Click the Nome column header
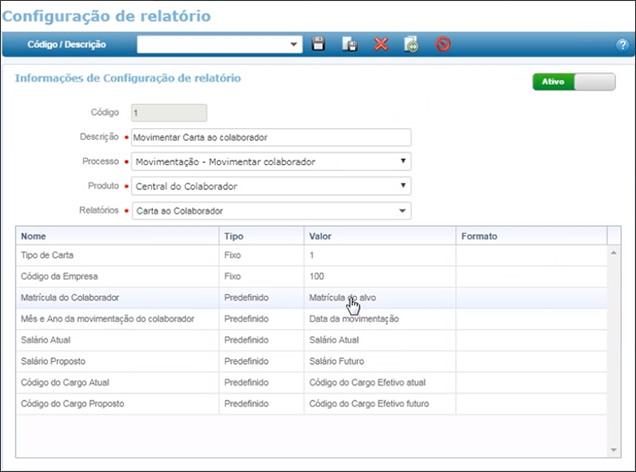Viewport: 636px width, 472px height. [117, 236]
